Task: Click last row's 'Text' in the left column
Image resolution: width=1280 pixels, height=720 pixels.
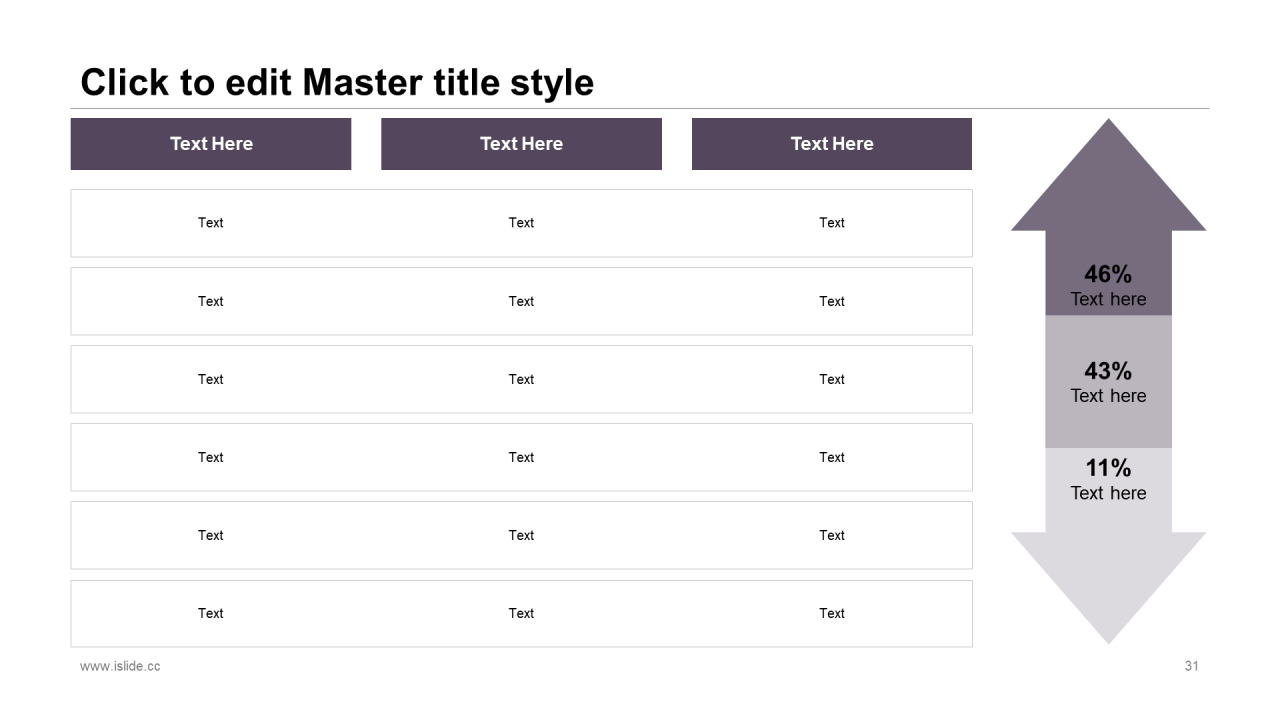Action: [211, 613]
